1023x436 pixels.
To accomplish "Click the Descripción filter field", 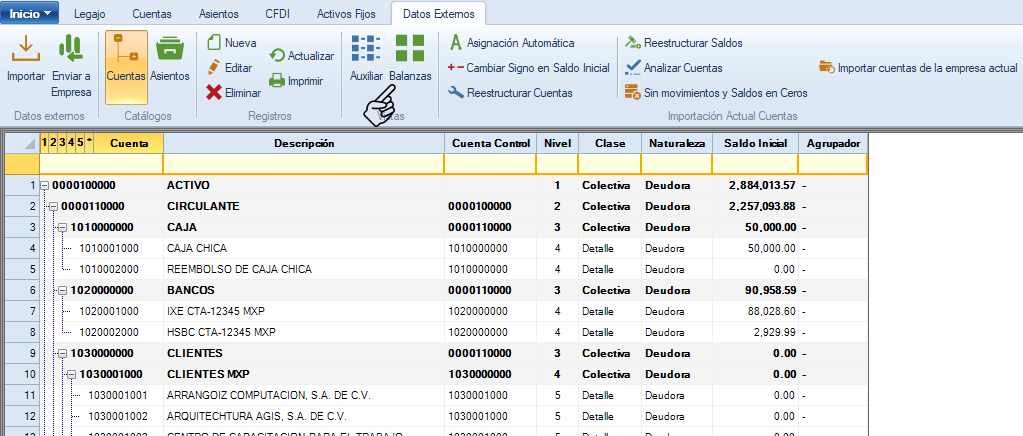I will pyautogui.click(x=303, y=163).
